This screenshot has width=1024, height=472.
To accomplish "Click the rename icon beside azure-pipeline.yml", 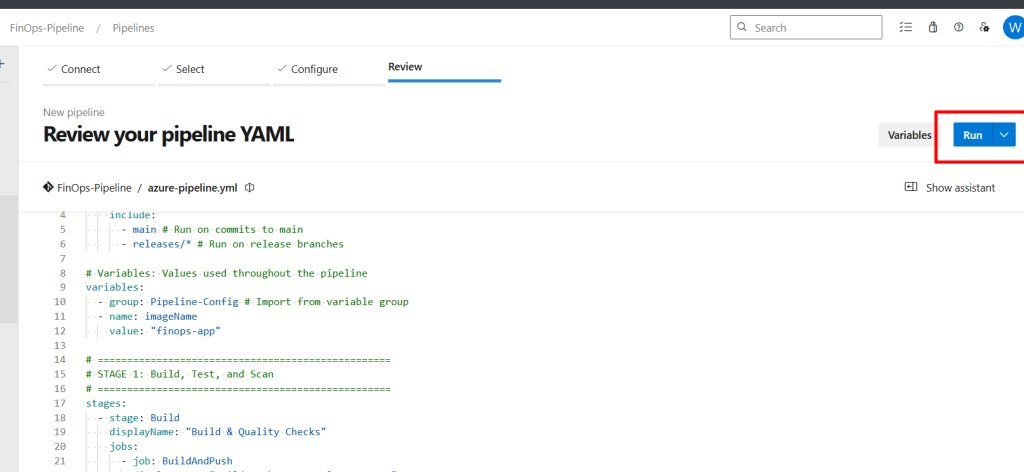I will 250,187.
